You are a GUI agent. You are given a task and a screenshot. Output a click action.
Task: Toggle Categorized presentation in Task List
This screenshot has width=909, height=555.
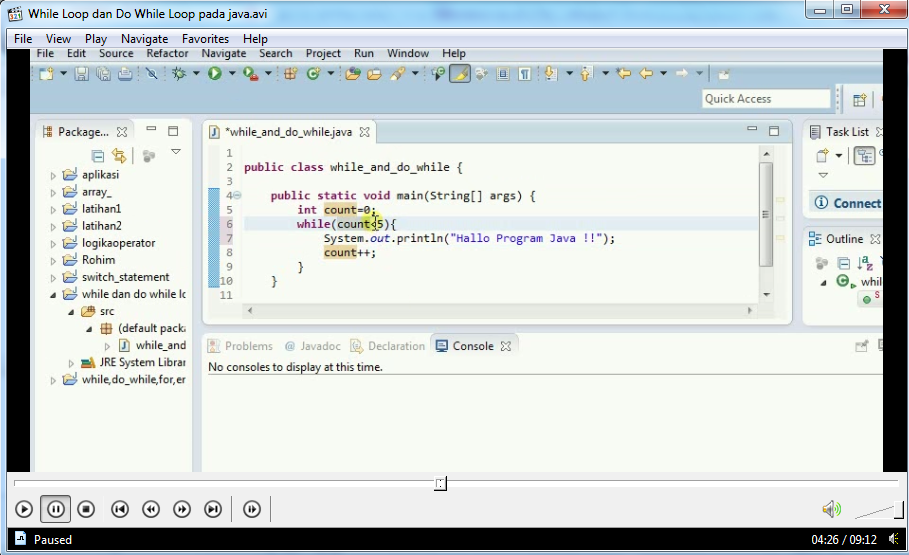pos(864,156)
